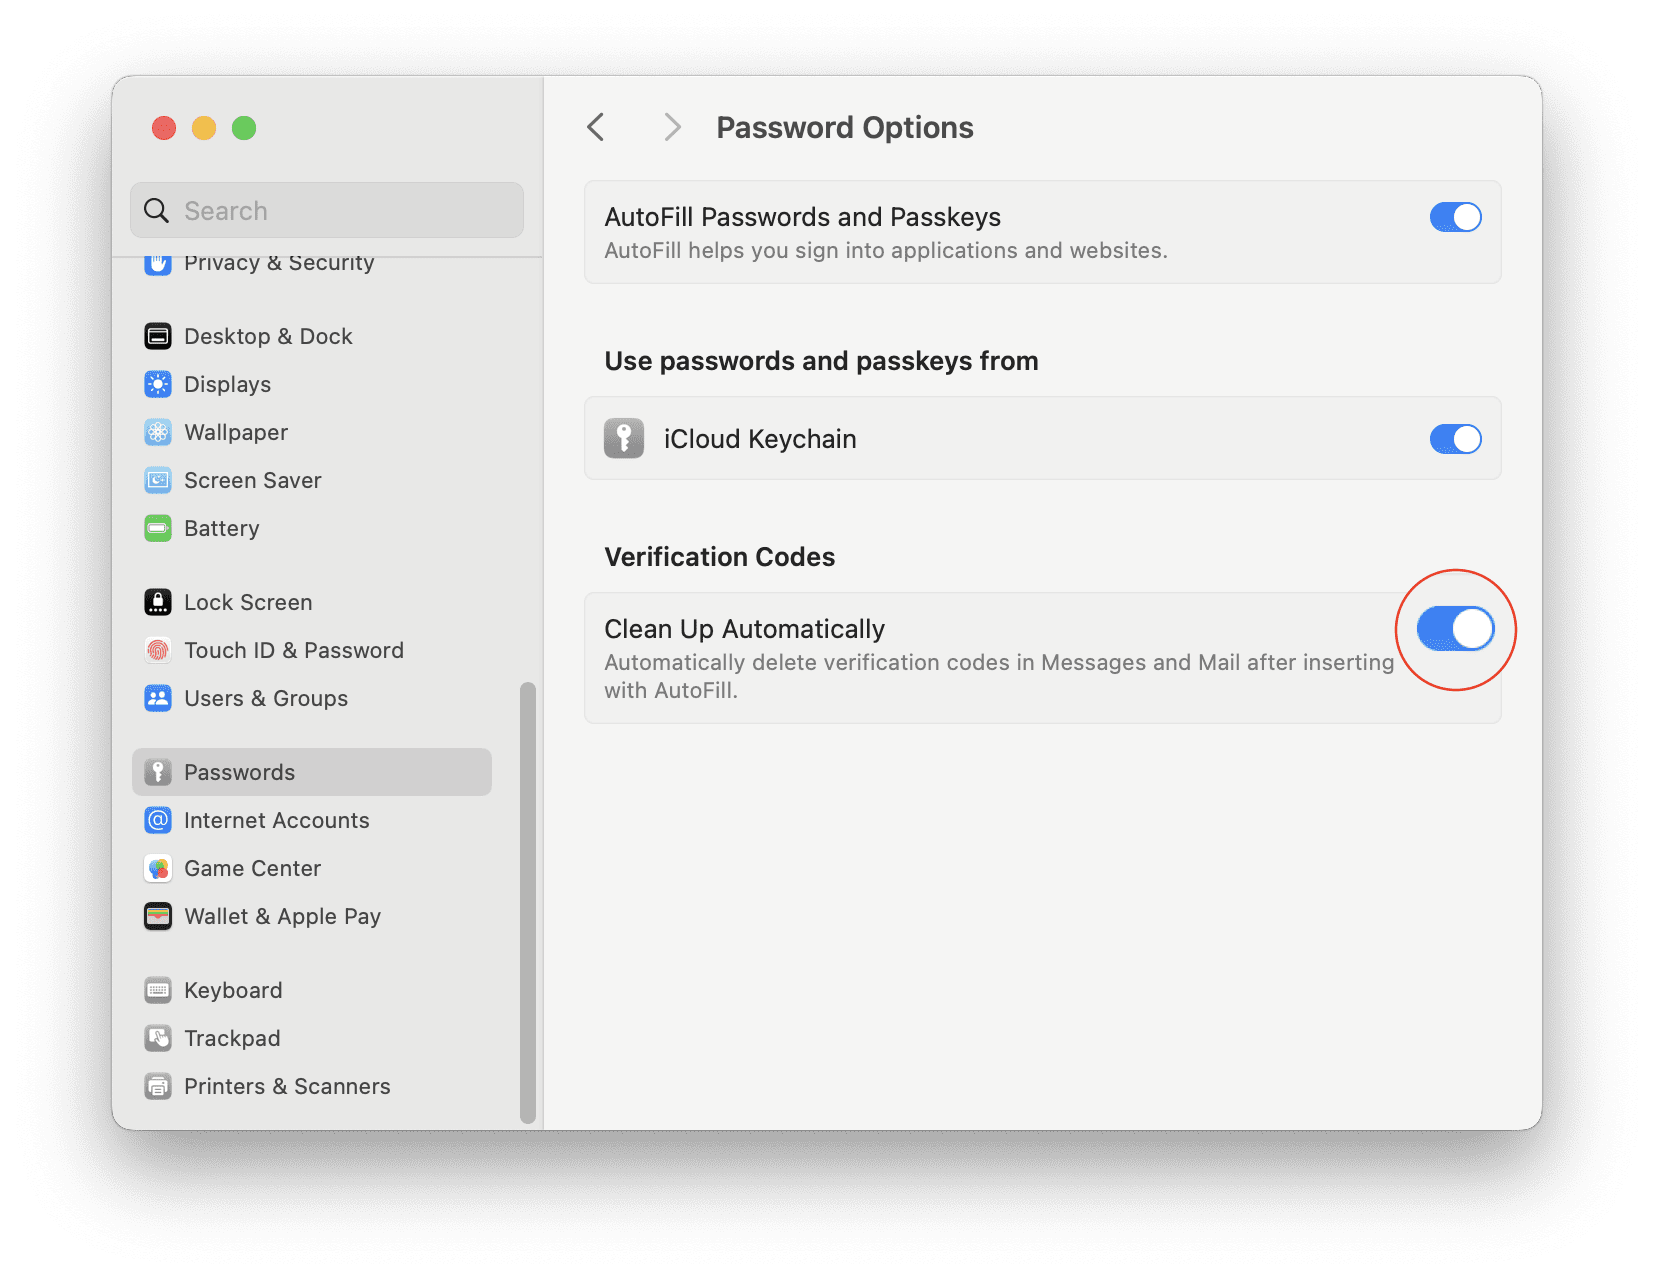Disable Clean Up Automatically
This screenshot has width=1654, height=1278.
1456,629
